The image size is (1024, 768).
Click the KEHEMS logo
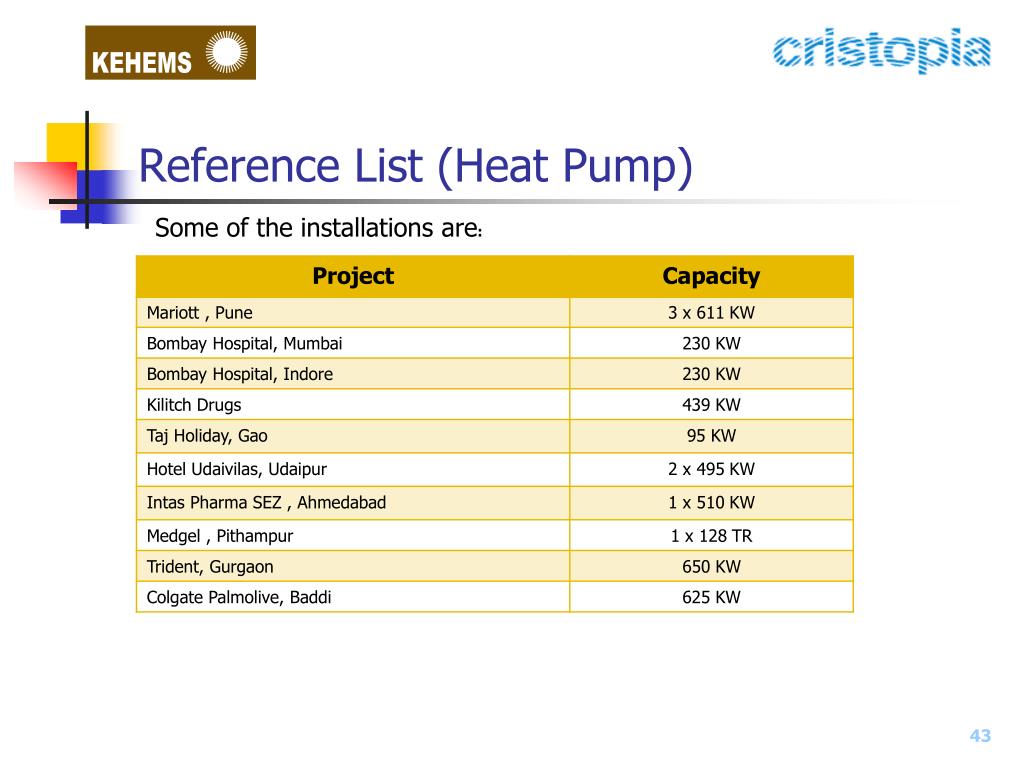point(170,53)
